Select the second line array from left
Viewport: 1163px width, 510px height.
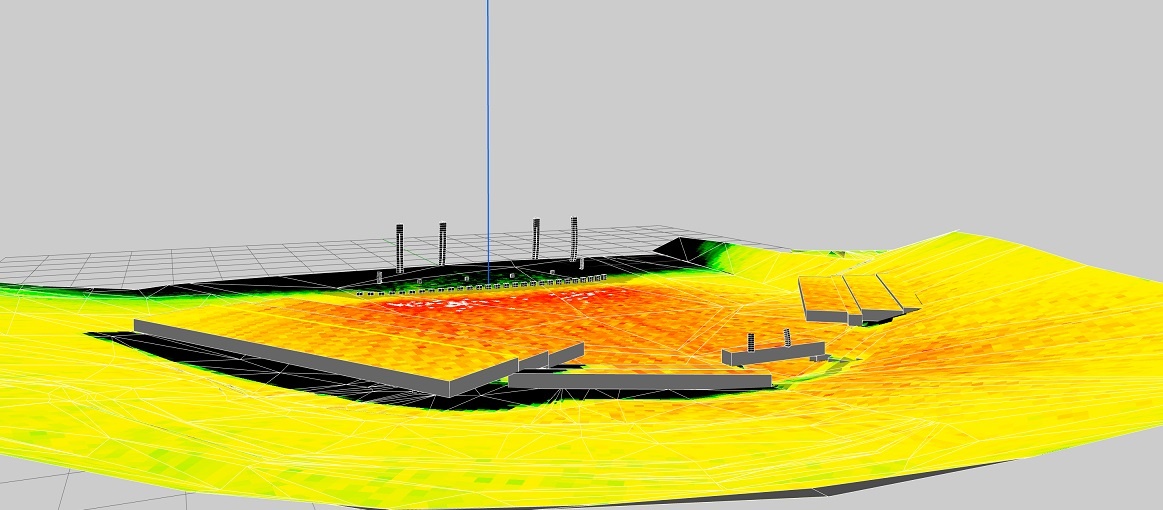[442, 243]
